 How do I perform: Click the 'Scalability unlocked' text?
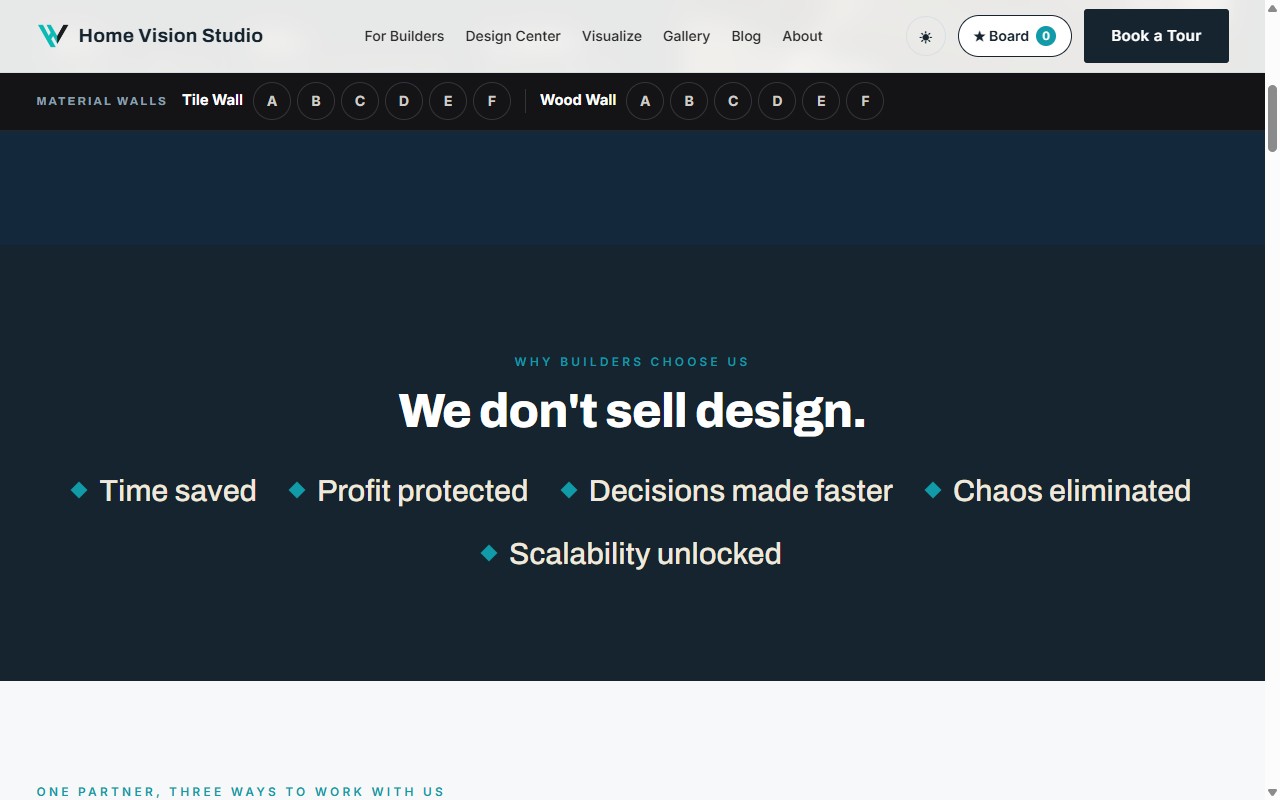pos(645,554)
